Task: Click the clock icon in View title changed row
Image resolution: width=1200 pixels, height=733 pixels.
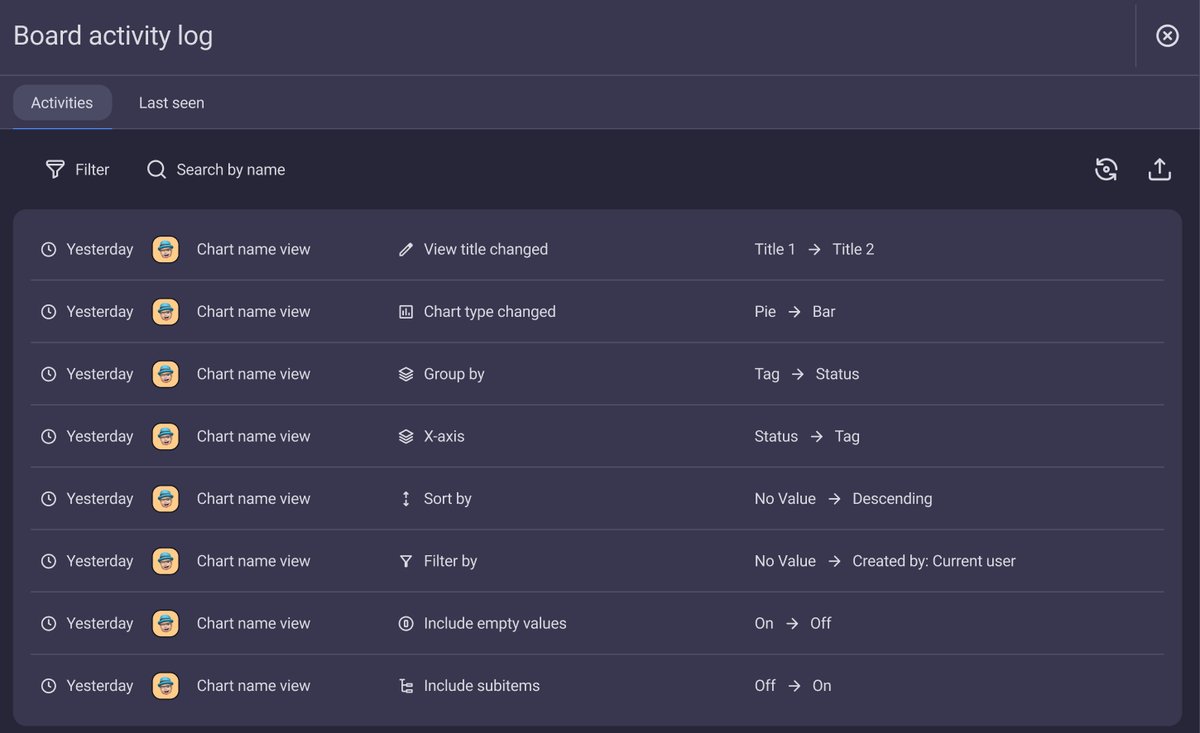Action: [x=48, y=250]
